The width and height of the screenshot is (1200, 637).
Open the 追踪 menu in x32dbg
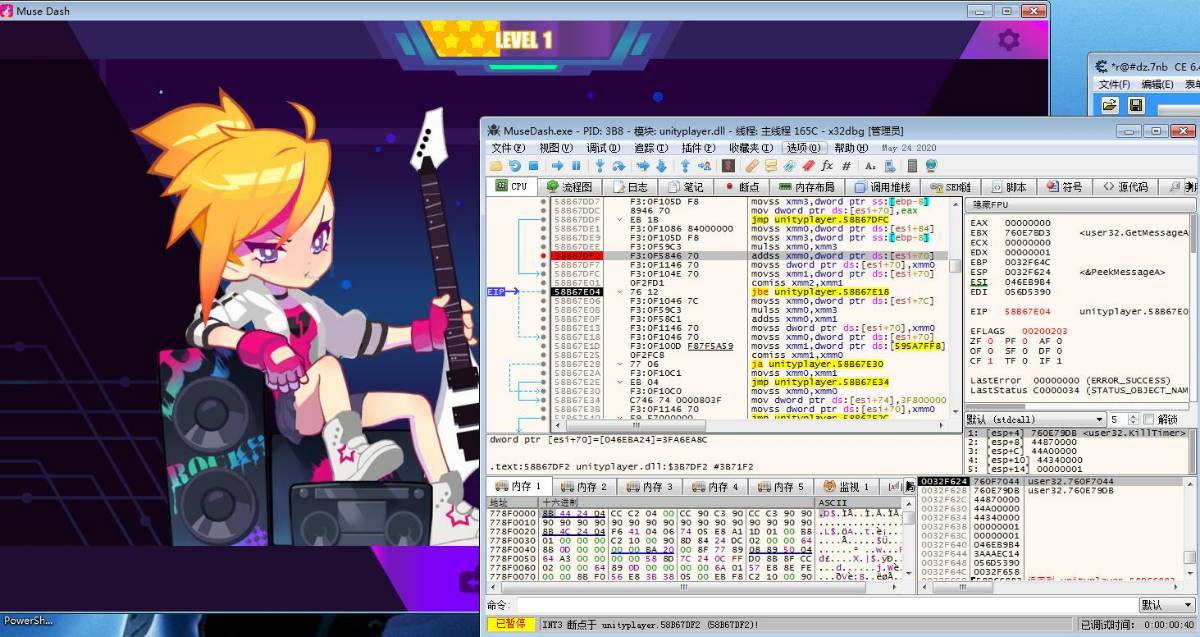click(x=651, y=148)
